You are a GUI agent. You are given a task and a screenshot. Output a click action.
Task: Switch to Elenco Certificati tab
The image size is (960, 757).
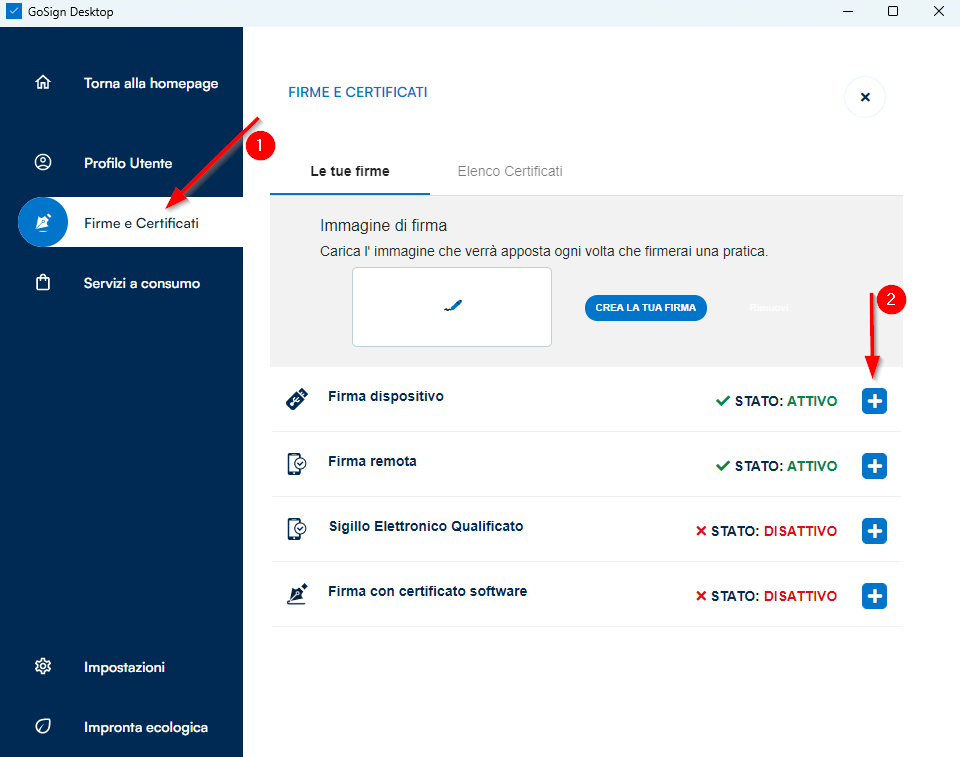pyautogui.click(x=510, y=171)
